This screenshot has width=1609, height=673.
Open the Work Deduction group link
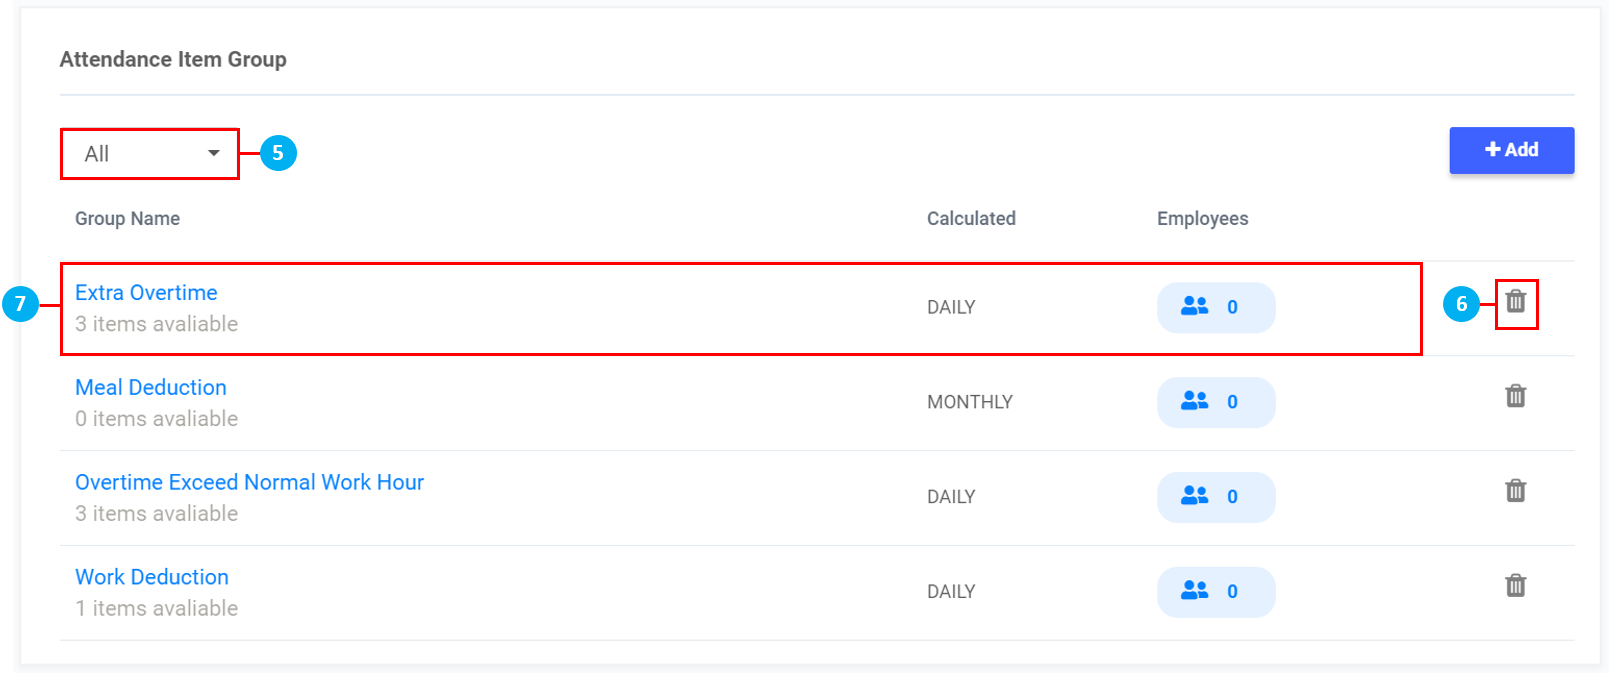coord(152,578)
